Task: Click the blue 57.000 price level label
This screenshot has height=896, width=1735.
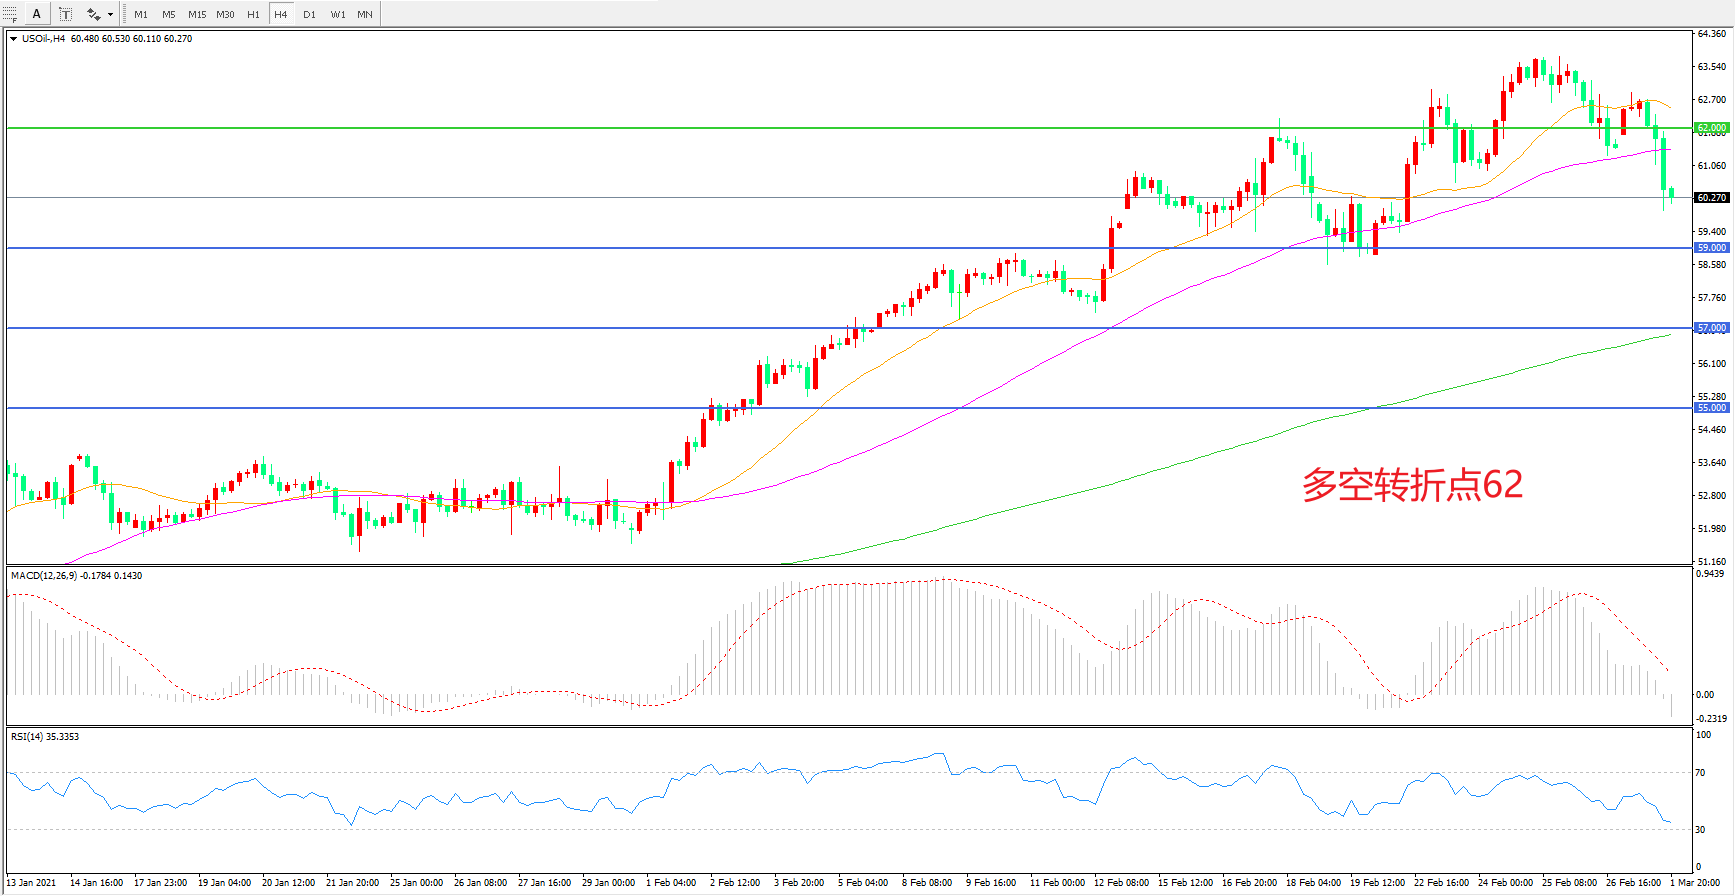Action: [1711, 328]
